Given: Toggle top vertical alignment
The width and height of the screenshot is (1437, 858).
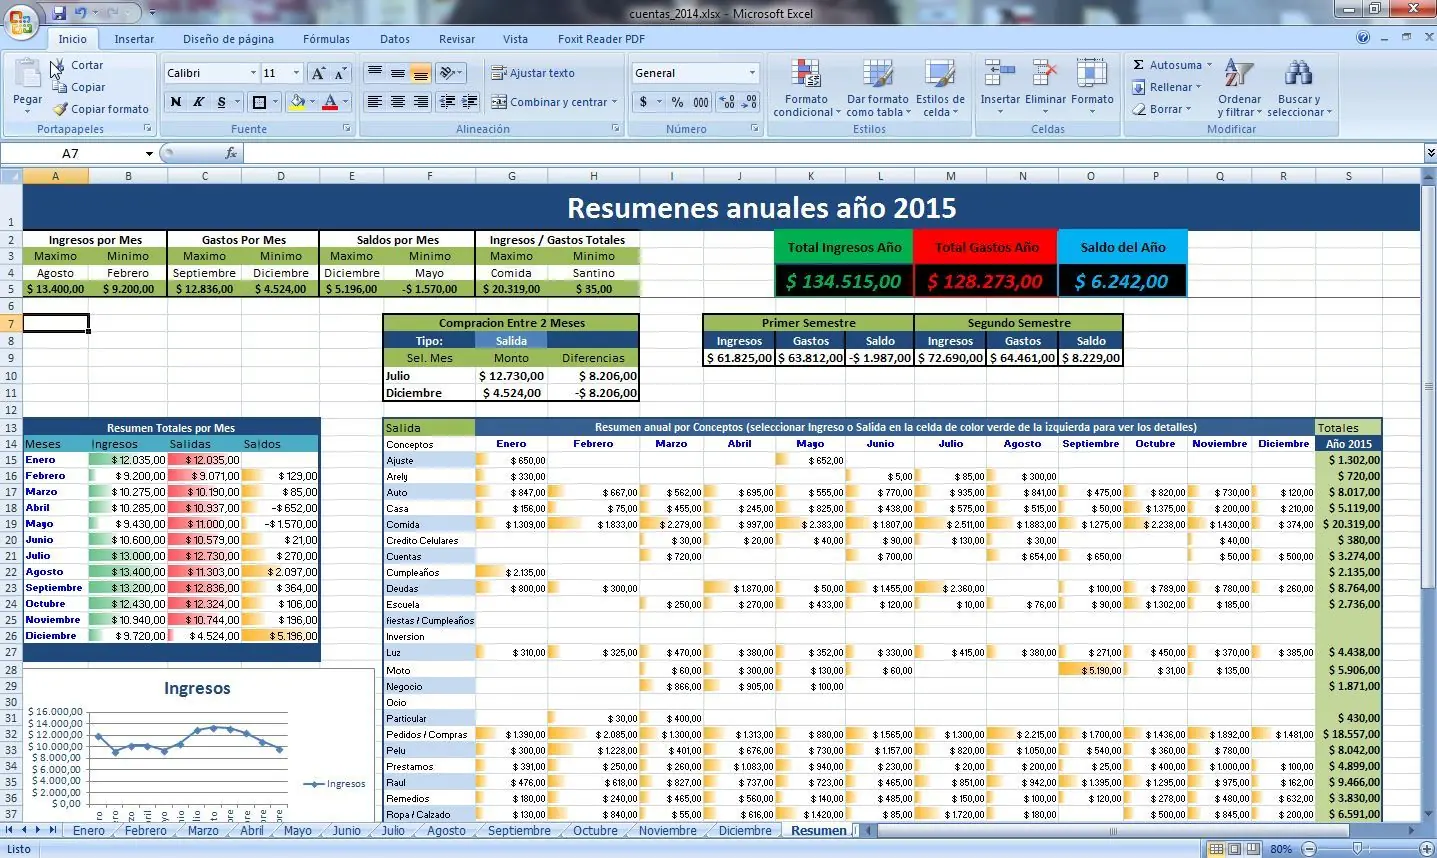Looking at the screenshot, I should [x=375, y=73].
